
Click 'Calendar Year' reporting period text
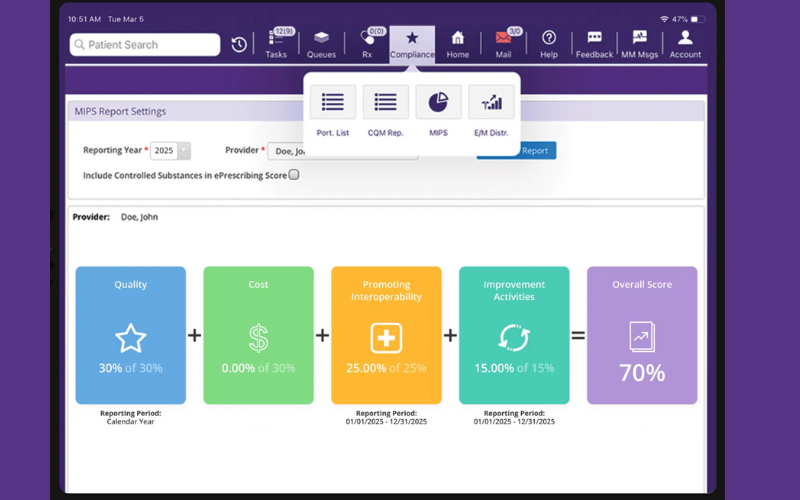(131, 421)
